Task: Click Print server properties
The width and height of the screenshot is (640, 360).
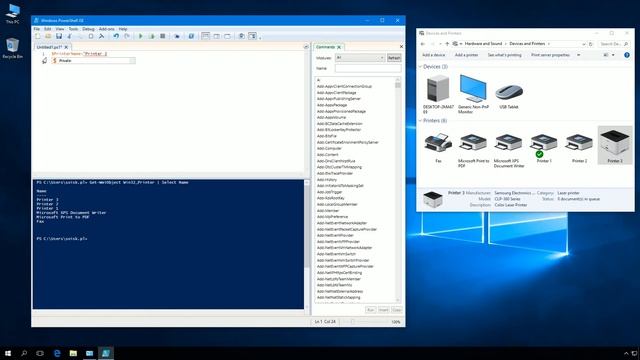Action: point(550,55)
